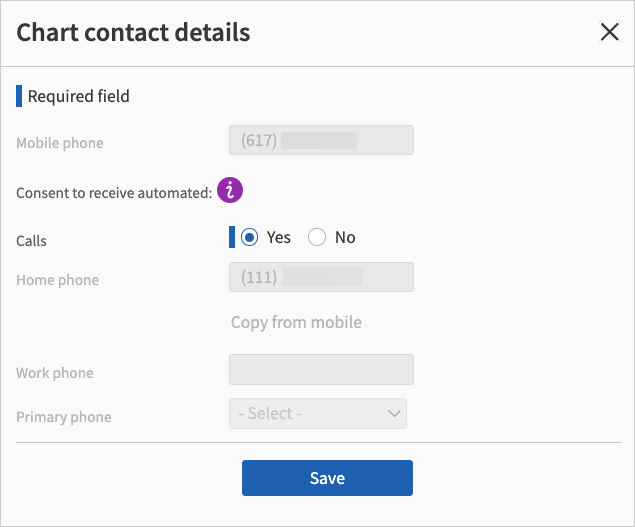This screenshot has height=527, width=635.
Task: Close the Chart contact details dialog
Action: pos(609,32)
